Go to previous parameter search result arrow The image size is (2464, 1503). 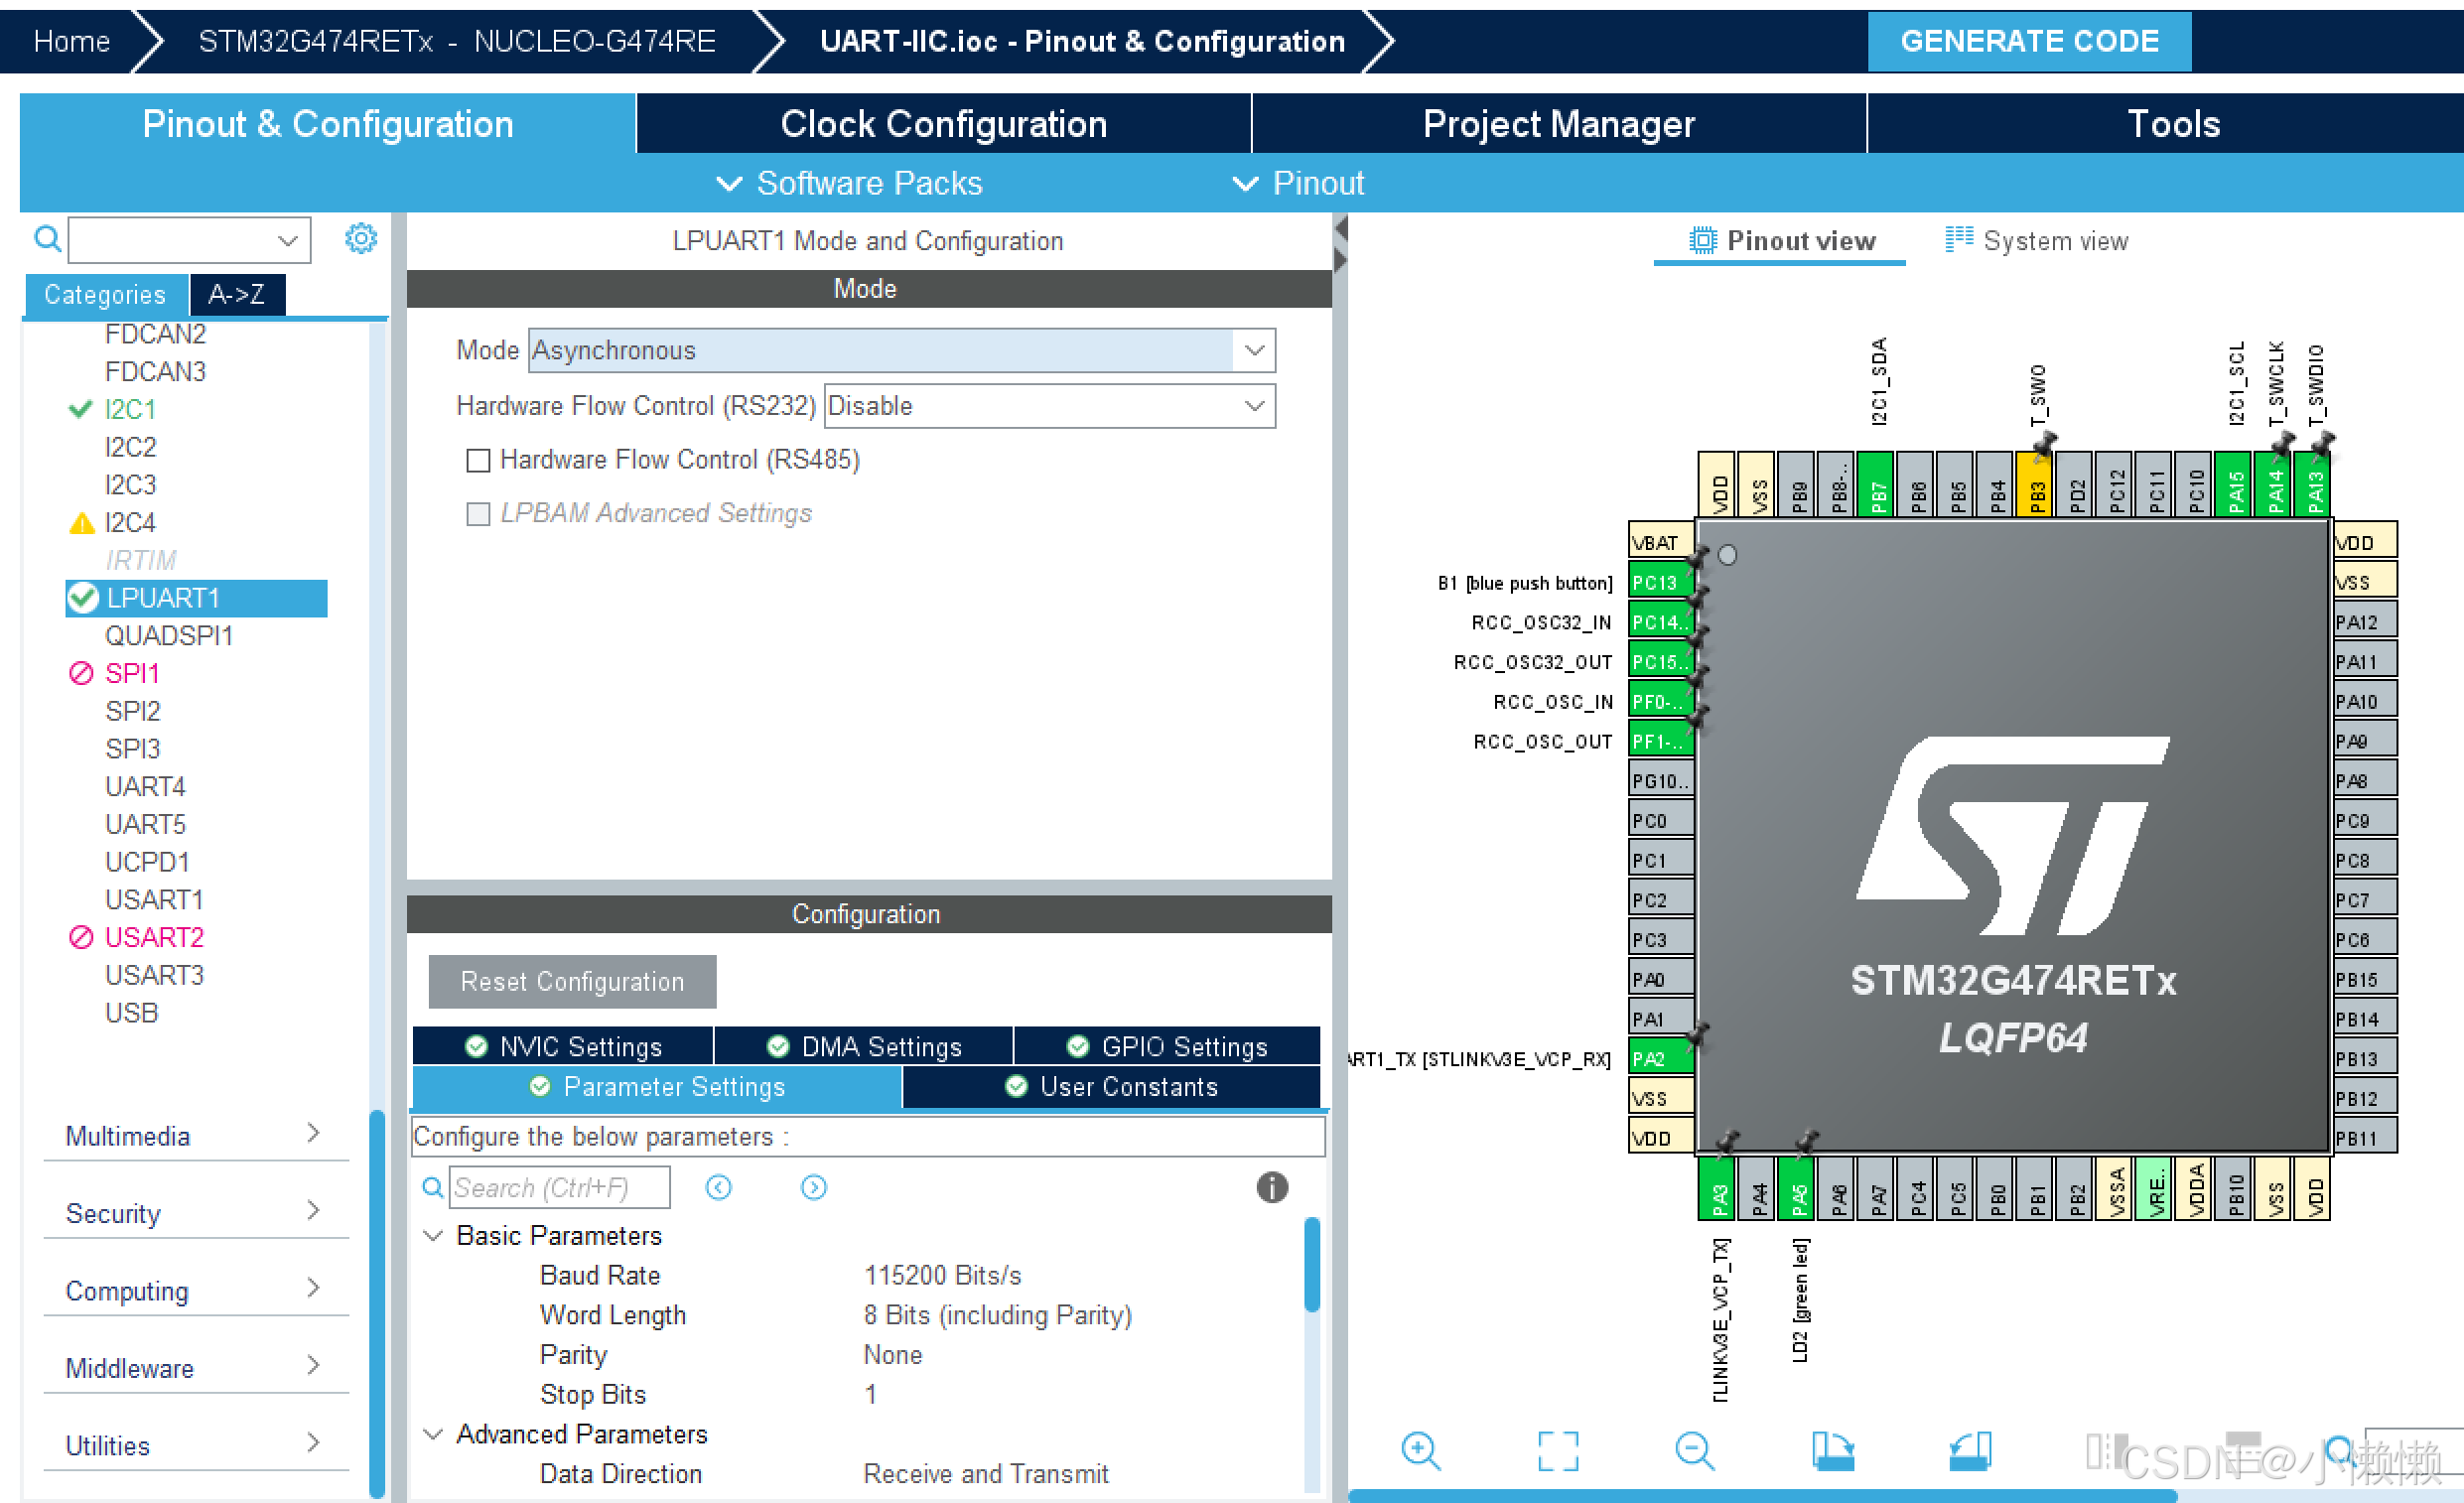click(718, 1187)
